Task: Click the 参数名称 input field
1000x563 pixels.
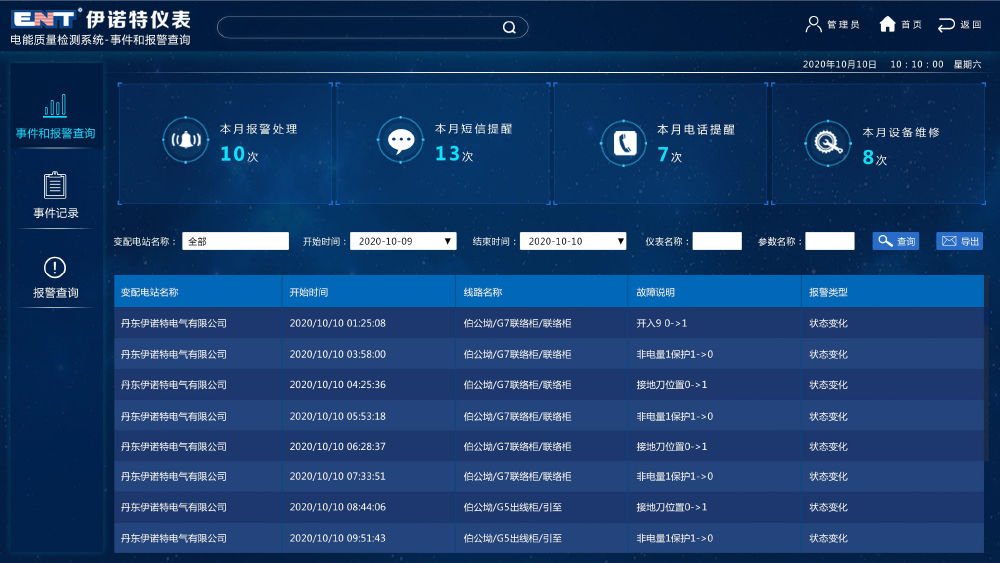Action: click(x=830, y=241)
